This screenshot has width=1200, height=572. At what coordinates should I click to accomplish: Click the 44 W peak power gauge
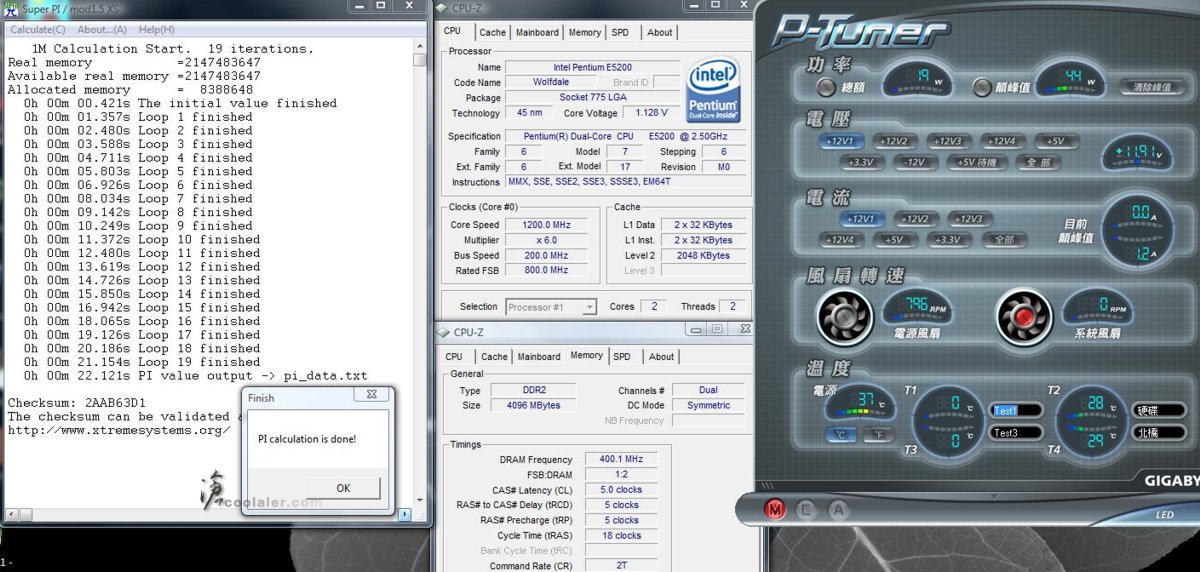[x=1070, y=79]
